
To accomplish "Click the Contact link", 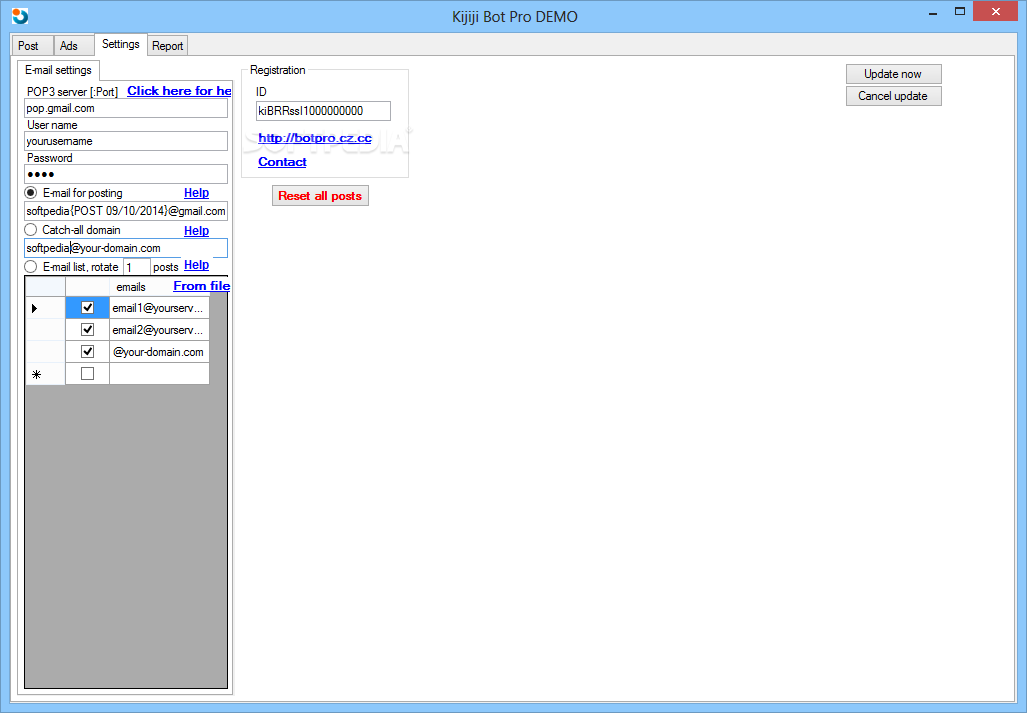I will tap(282, 162).
